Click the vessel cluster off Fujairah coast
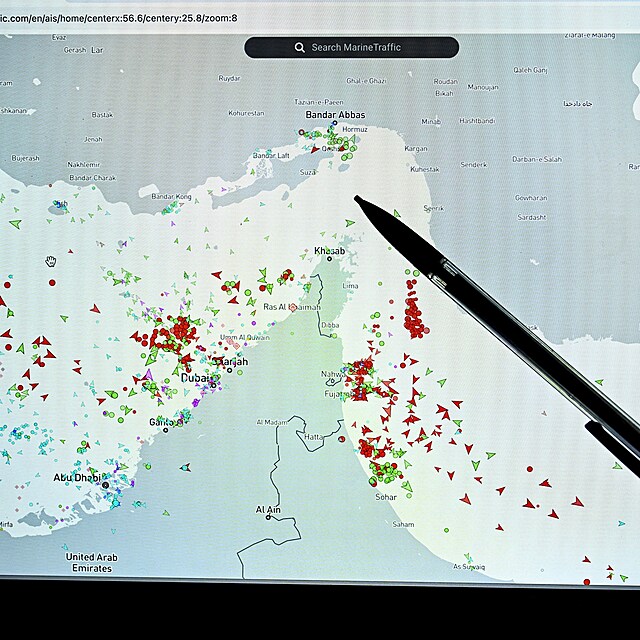The image size is (640, 640). click(x=360, y=378)
